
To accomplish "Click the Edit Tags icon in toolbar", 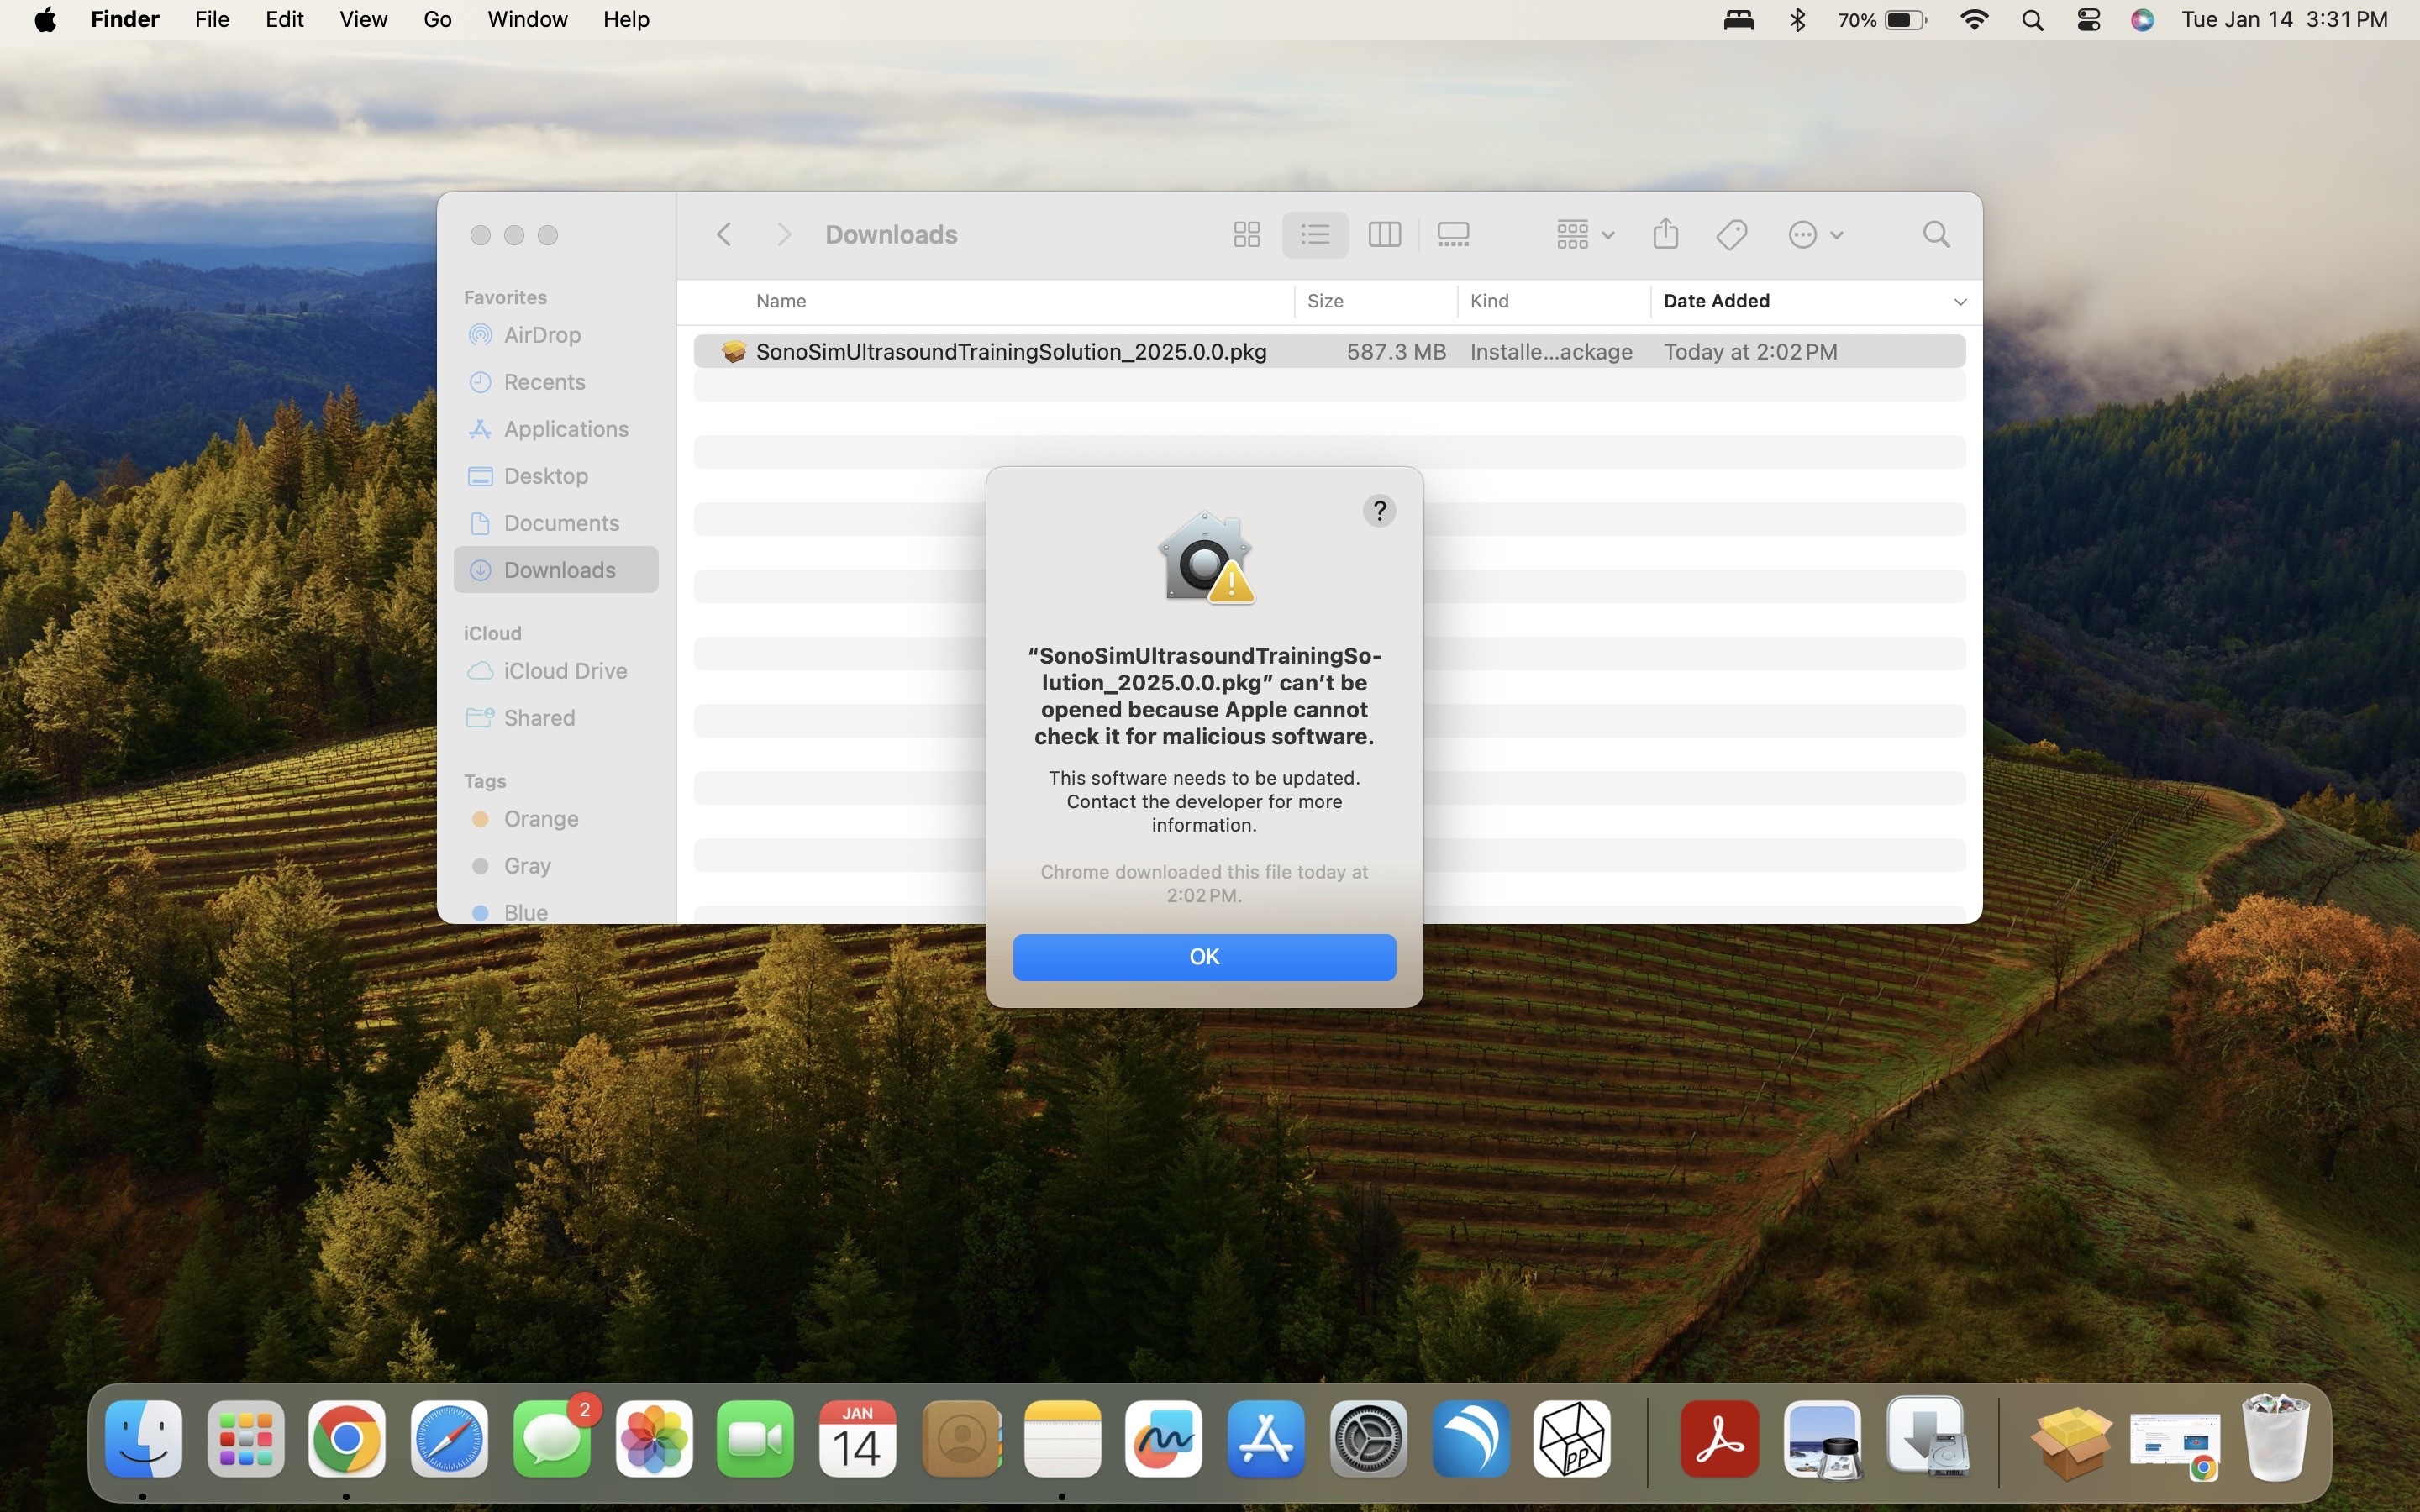I will (x=1731, y=235).
